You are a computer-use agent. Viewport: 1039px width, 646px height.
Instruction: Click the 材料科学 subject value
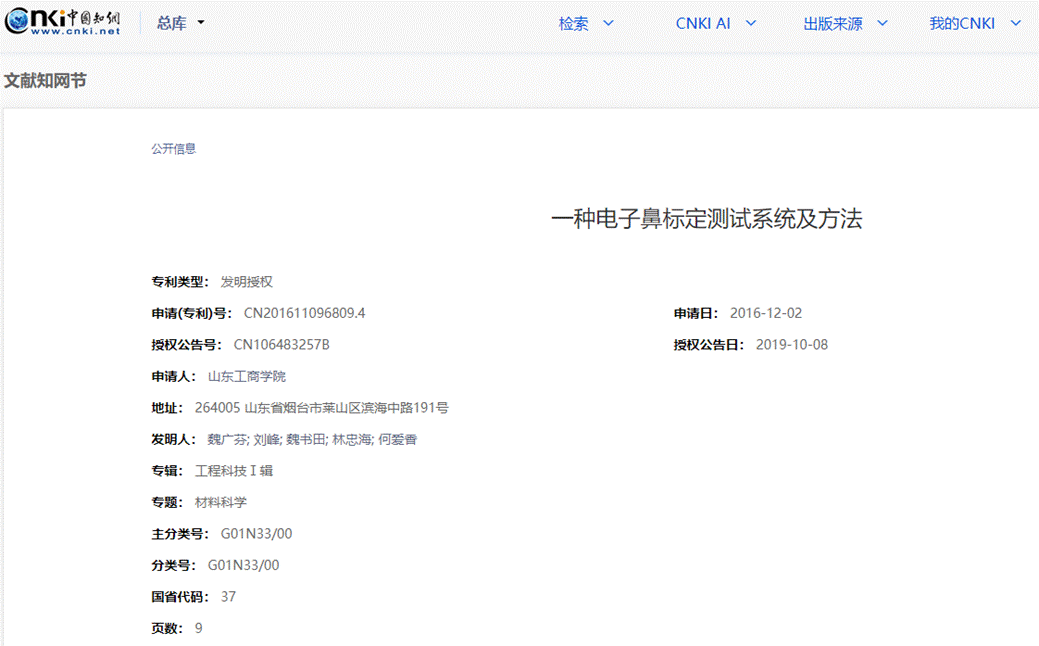[221, 502]
